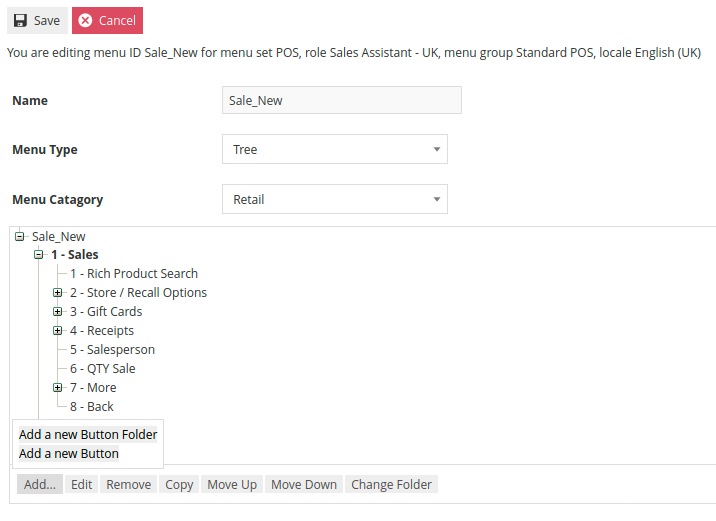The width and height of the screenshot is (716, 521).
Task: Click the Save button label
Action: point(47,21)
